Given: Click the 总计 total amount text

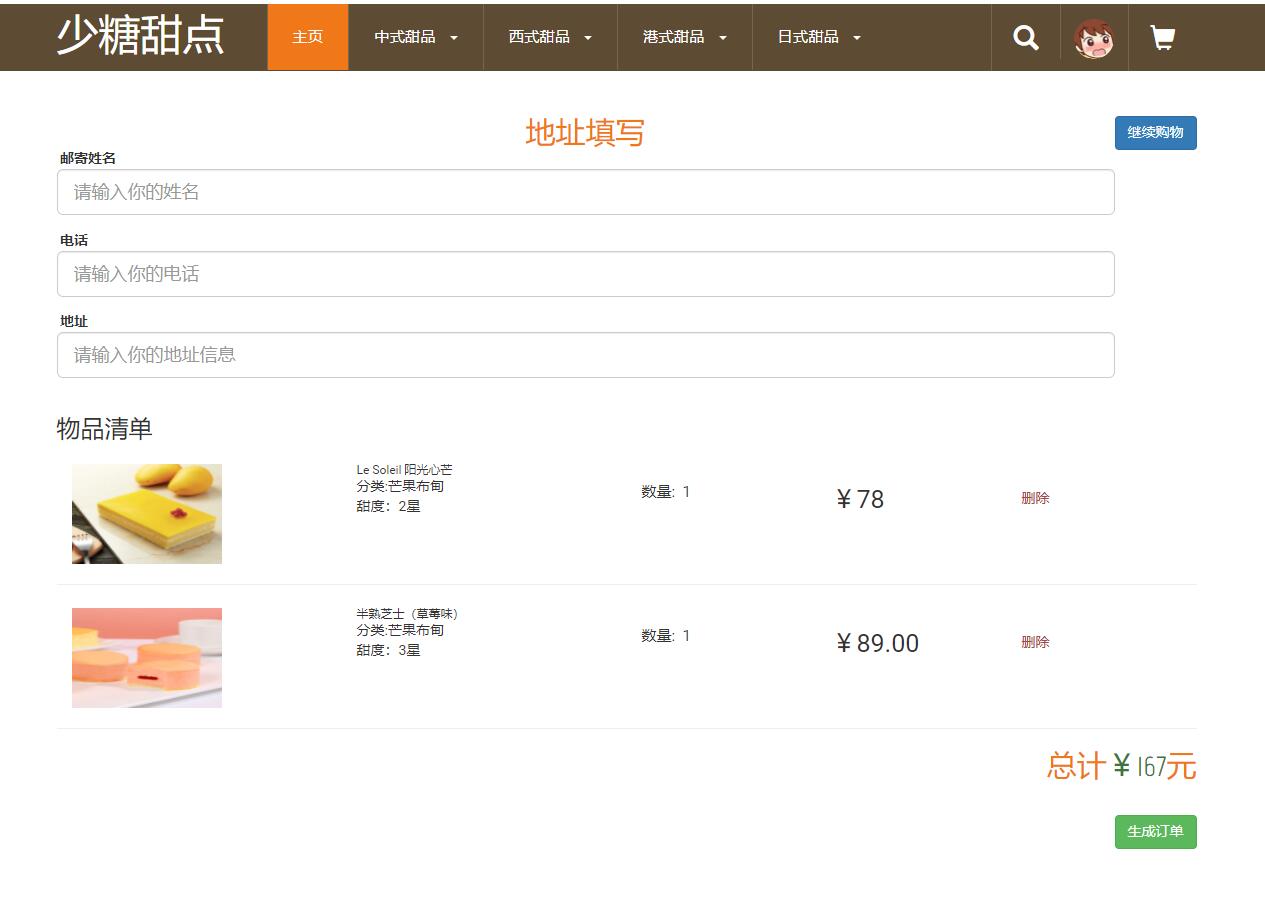Looking at the screenshot, I should [x=1120, y=766].
